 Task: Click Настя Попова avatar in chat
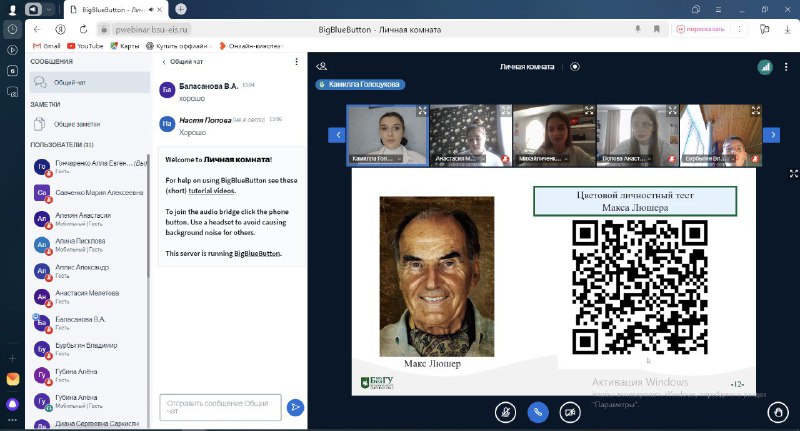[x=167, y=123]
